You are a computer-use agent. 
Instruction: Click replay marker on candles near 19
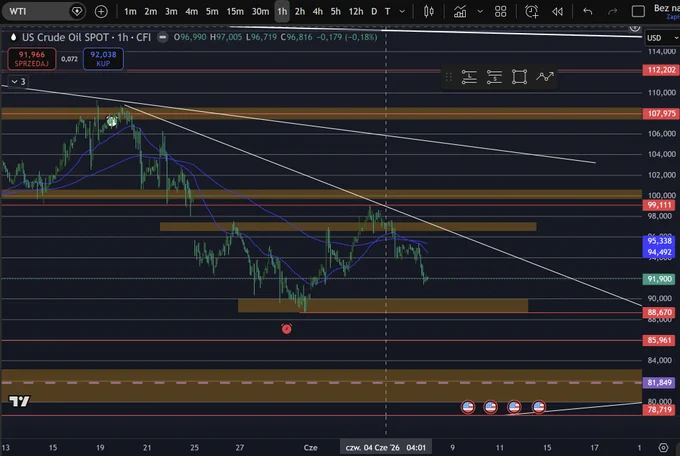point(112,121)
